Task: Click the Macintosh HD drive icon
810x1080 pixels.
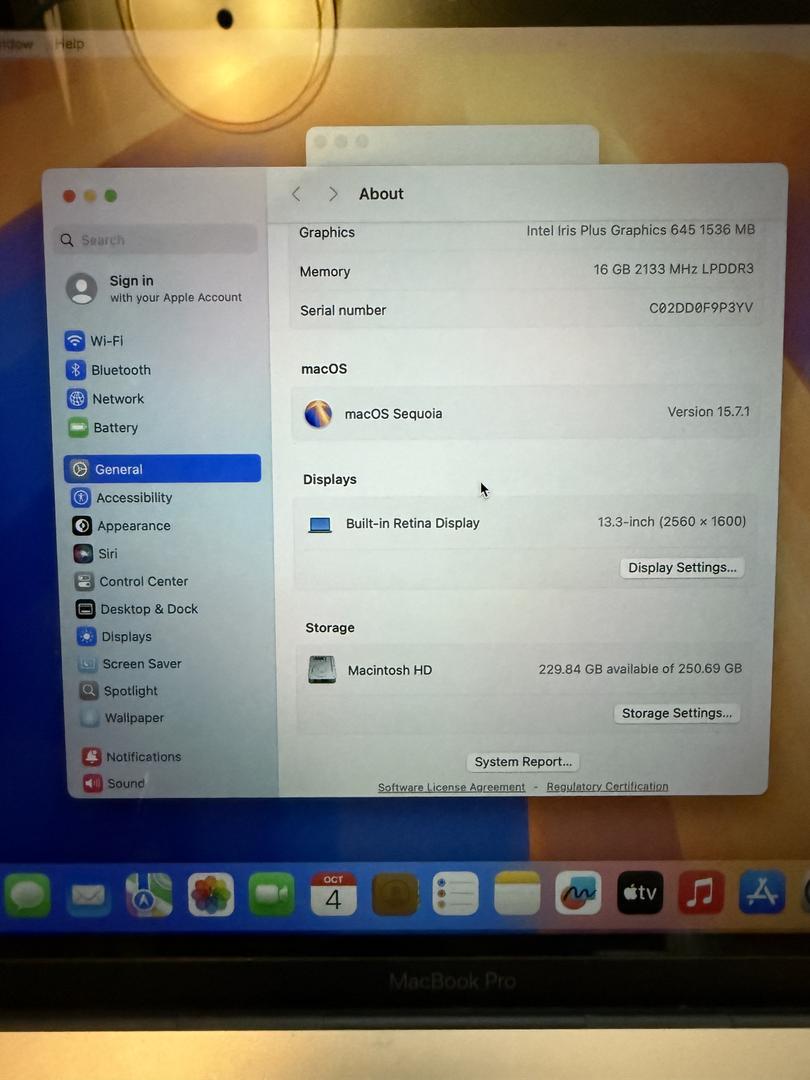Action: [x=322, y=669]
